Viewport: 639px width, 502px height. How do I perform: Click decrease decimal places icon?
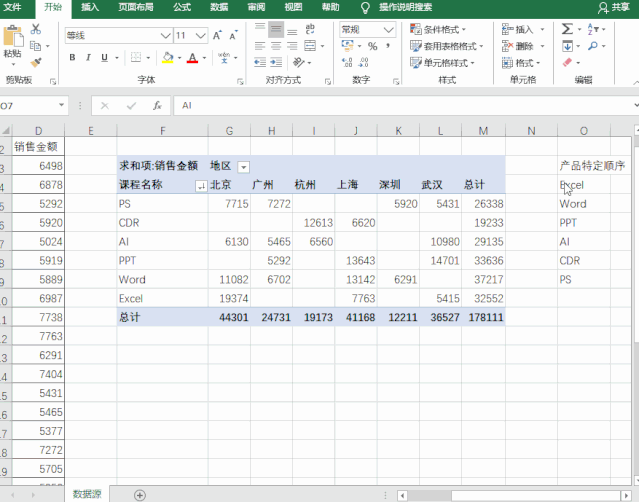(364, 62)
